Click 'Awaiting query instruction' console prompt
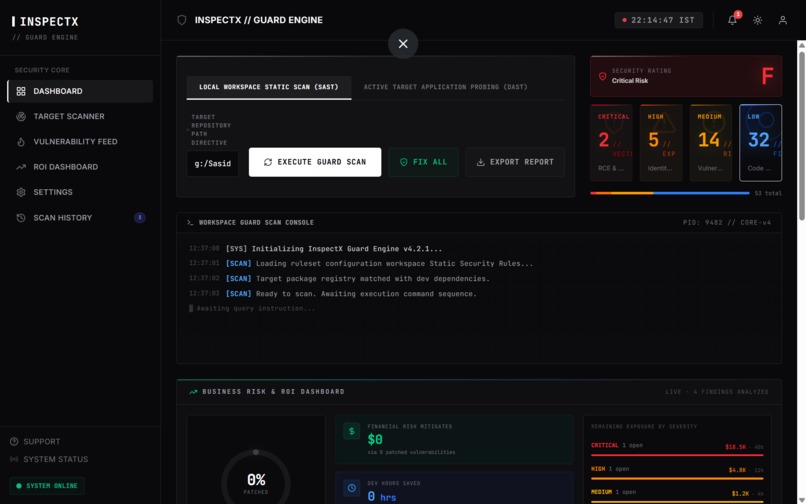 252,309
